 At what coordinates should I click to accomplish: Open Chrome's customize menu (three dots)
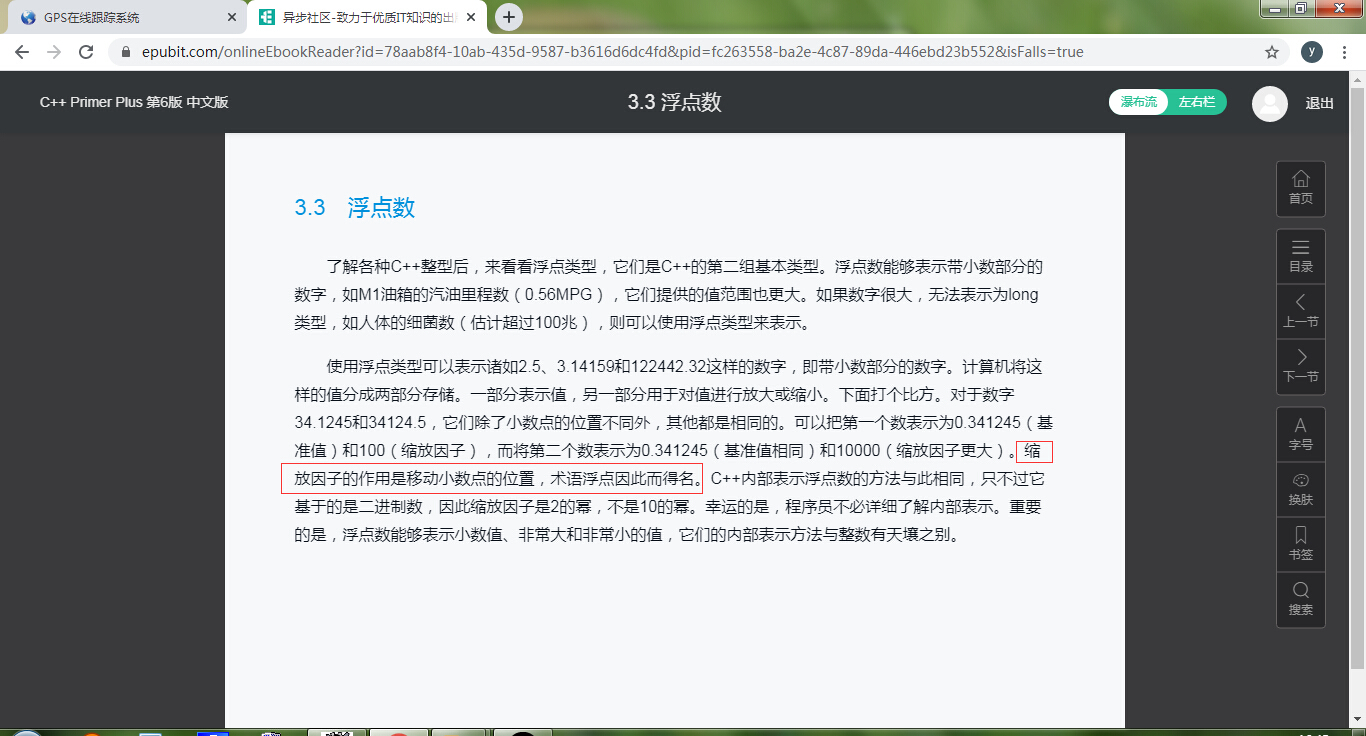point(1345,52)
